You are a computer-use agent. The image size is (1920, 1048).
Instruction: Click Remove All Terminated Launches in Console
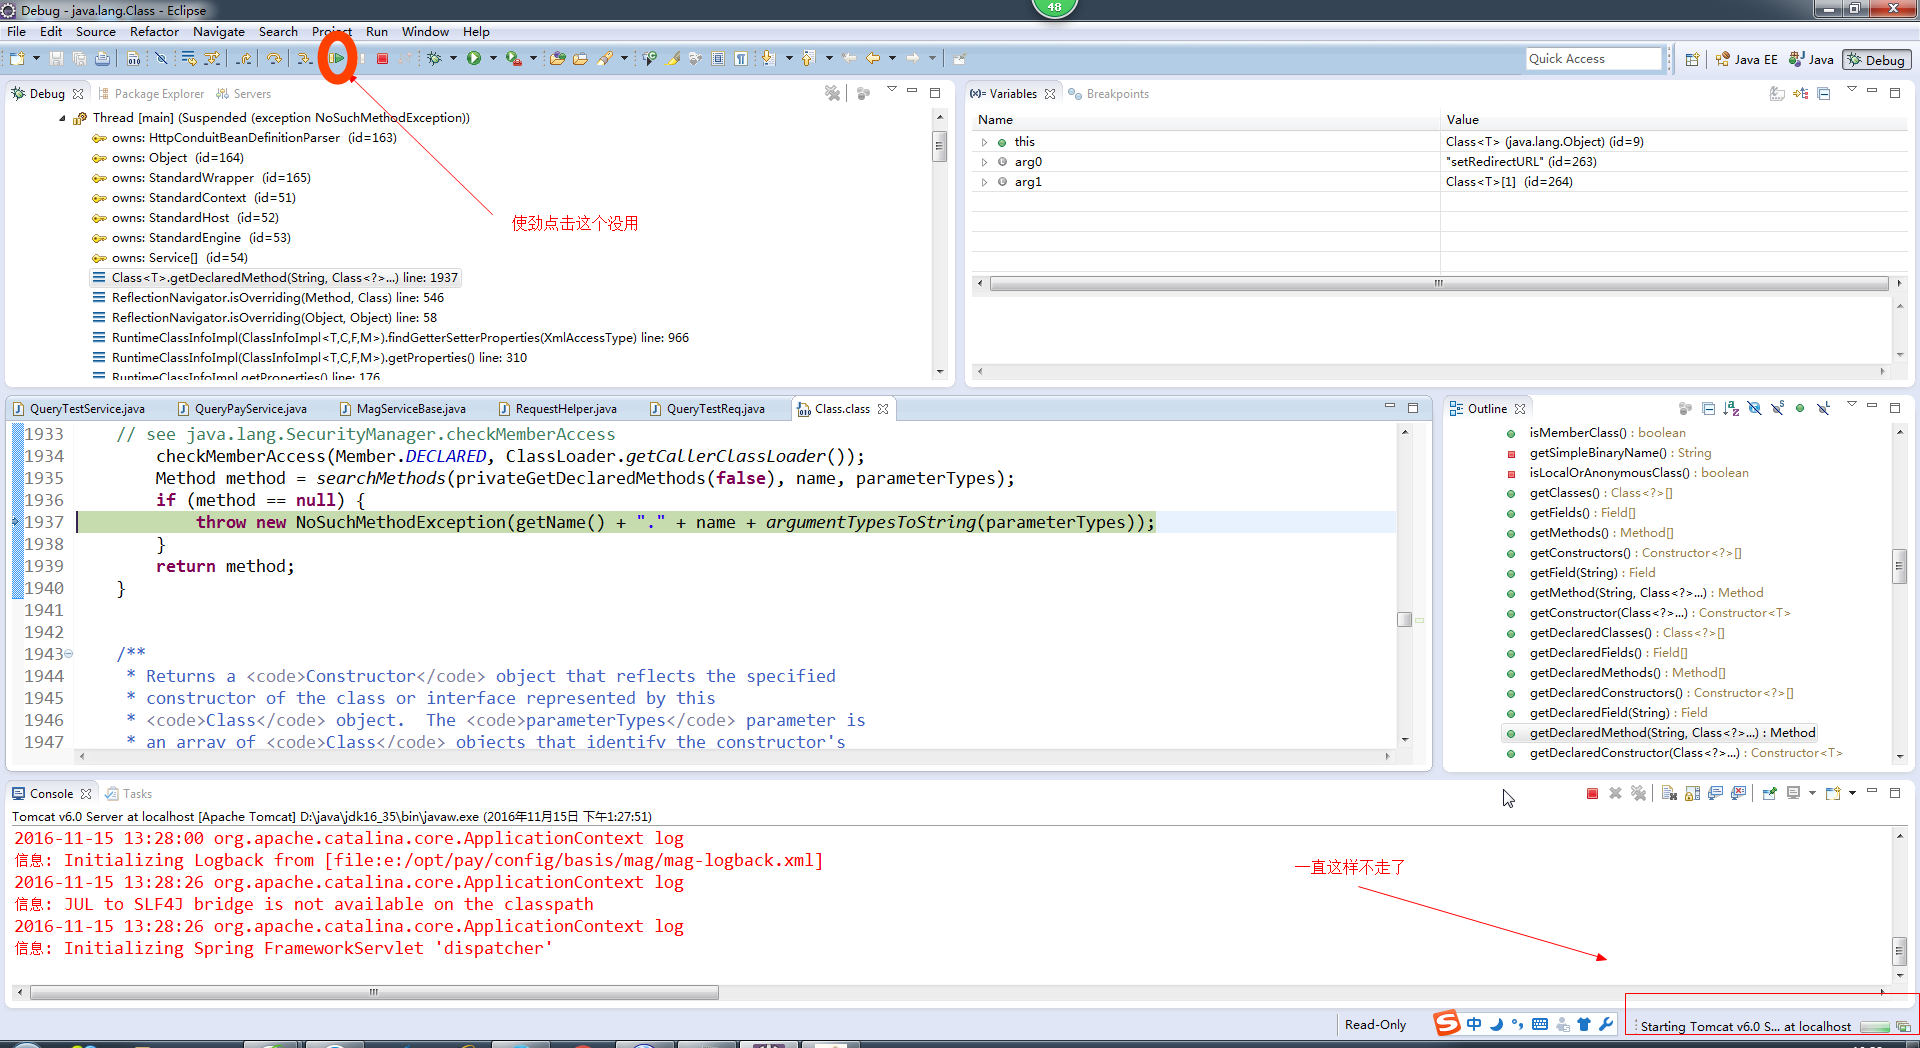(1638, 794)
